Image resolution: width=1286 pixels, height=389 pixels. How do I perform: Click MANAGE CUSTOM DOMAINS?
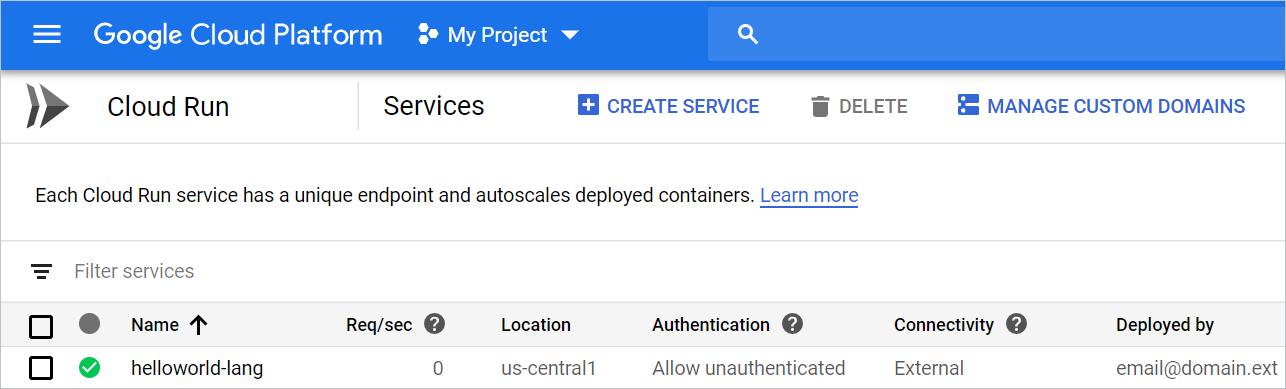tap(1101, 106)
